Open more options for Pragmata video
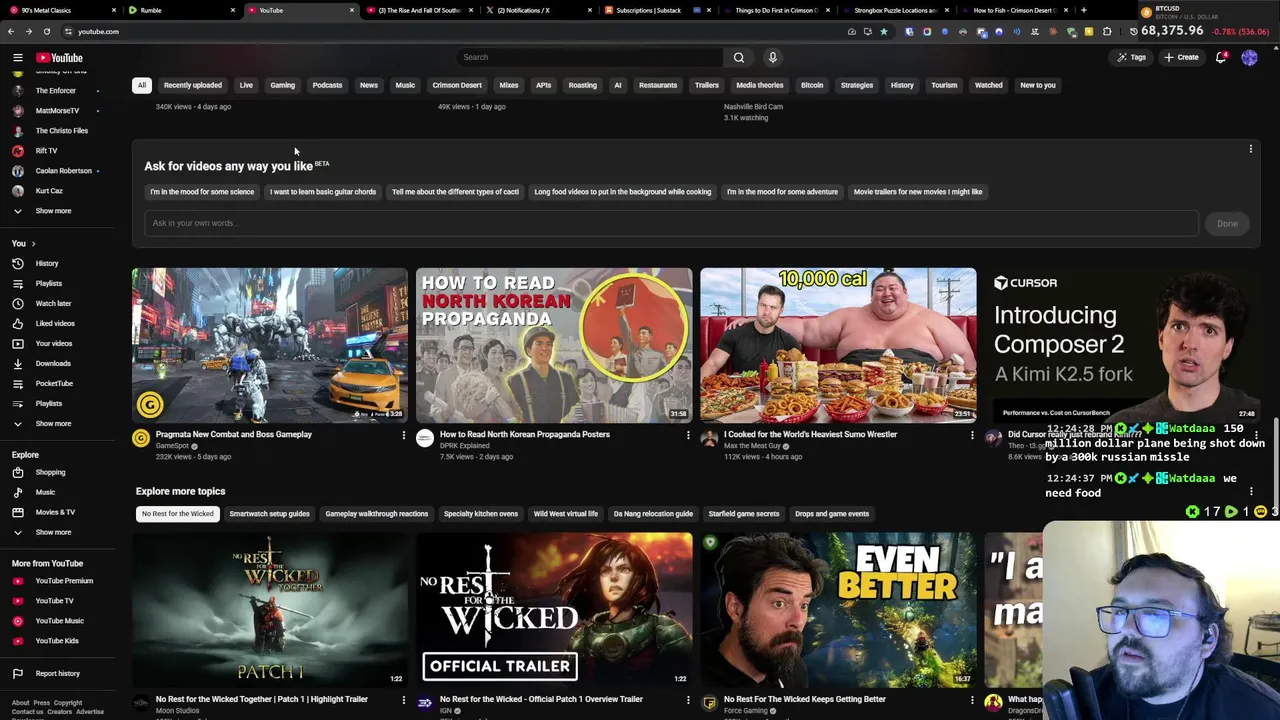 point(404,435)
